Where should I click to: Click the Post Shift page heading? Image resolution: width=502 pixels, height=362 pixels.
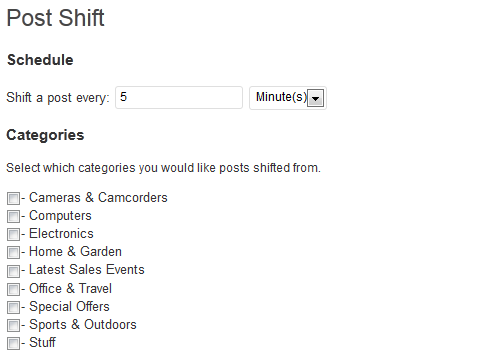[56, 18]
